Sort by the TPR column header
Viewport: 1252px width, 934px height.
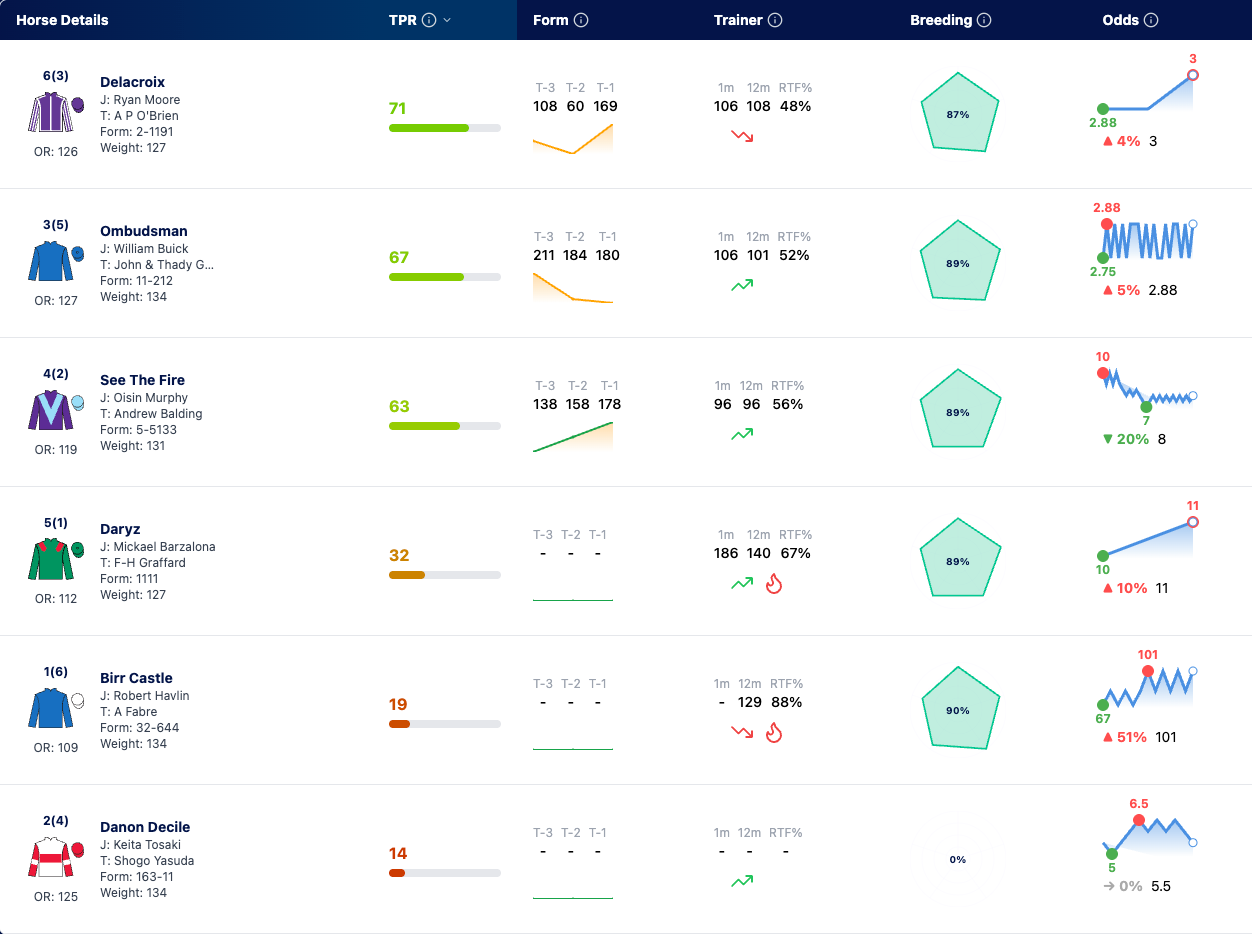tap(404, 20)
